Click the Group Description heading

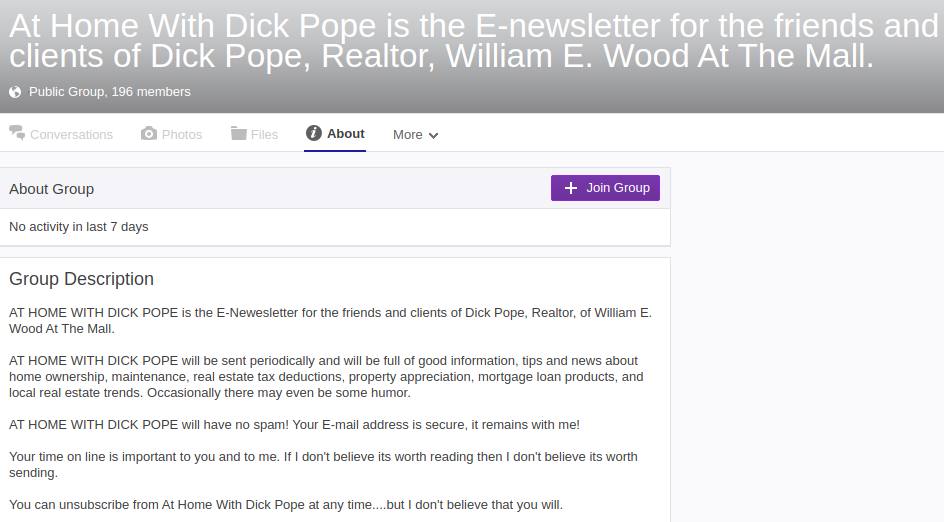82,279
